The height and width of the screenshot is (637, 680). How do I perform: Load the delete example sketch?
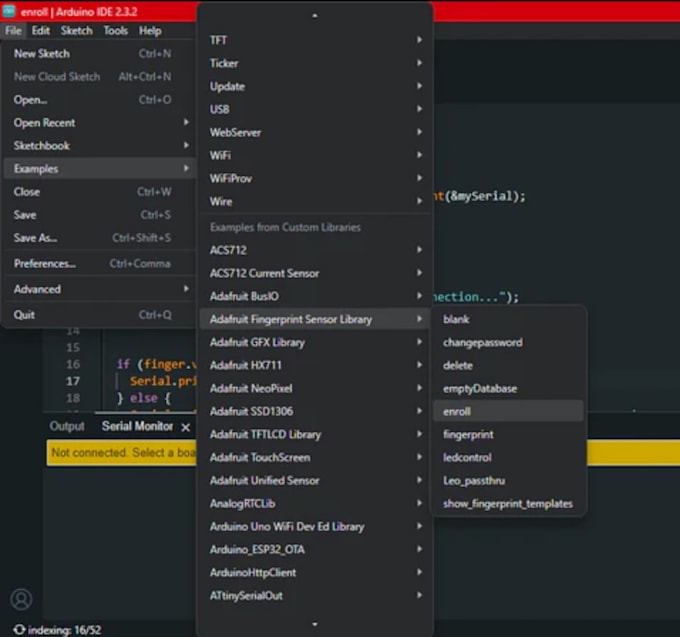508,365
